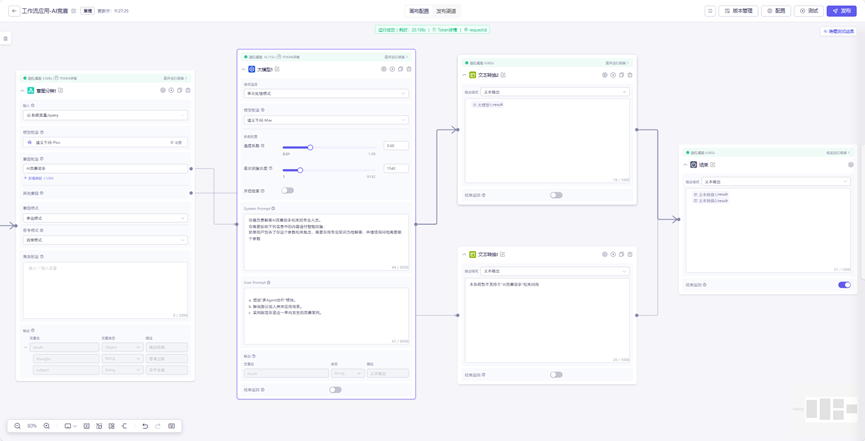Toggle 结果返回 switch in lower 文本转换 node

click(x=556, y=375)
